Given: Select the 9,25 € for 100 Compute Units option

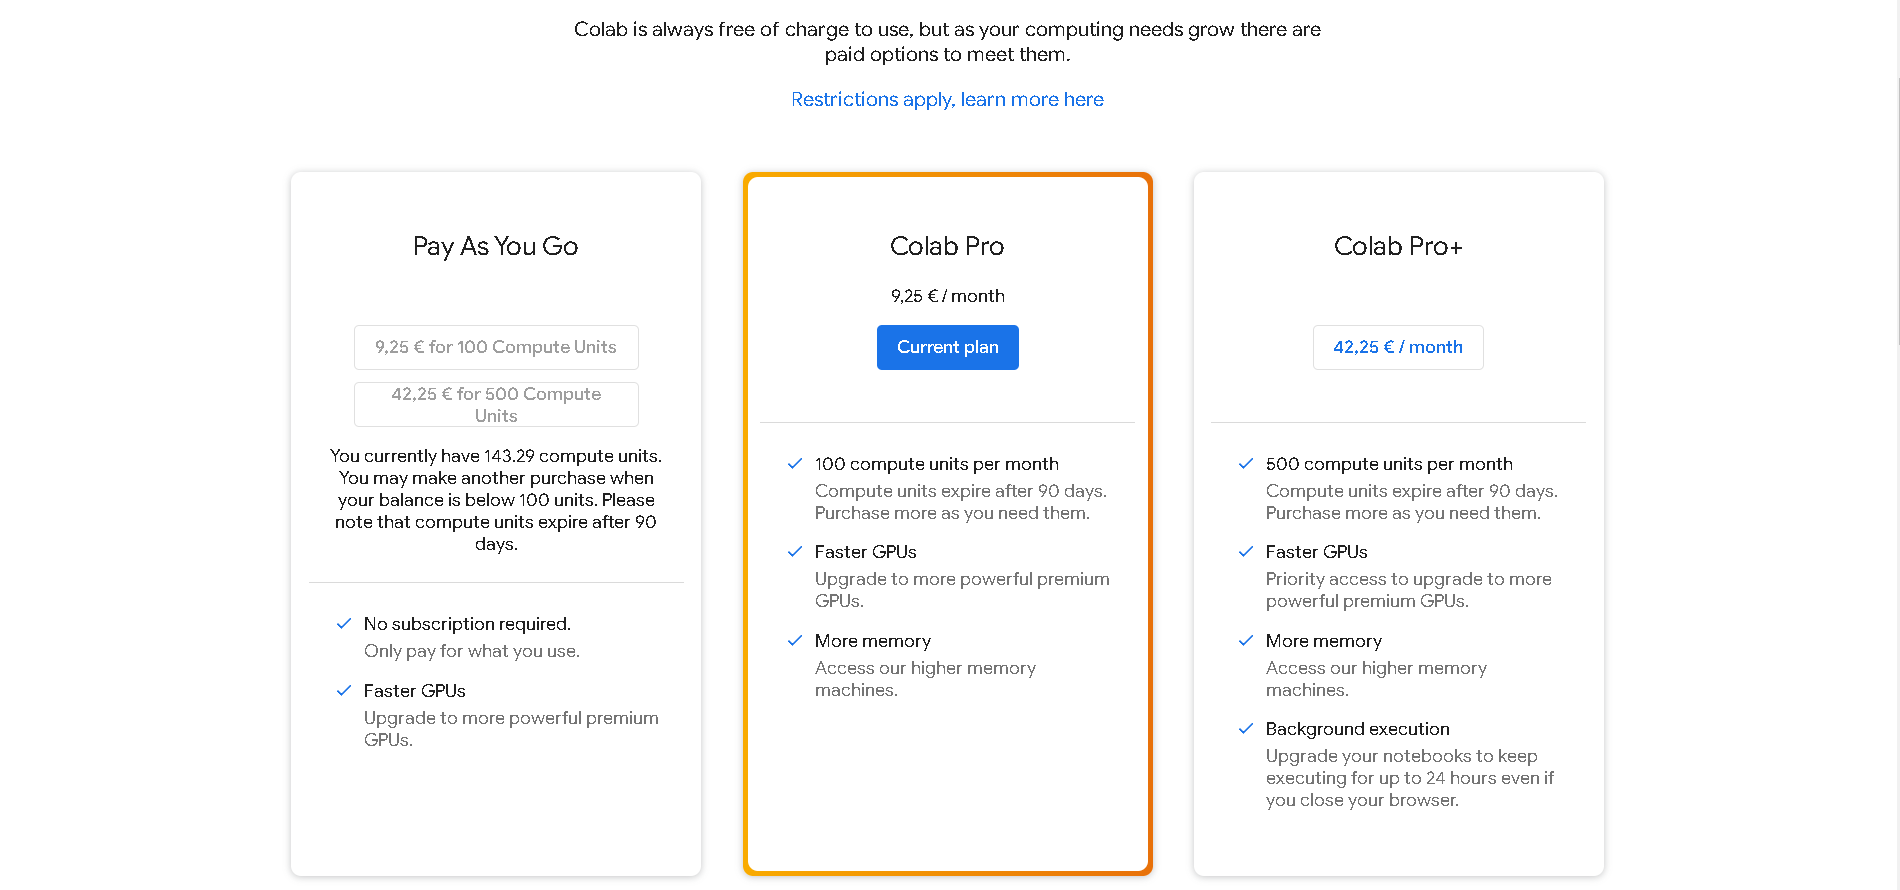Looking at the screenshot, I should click(x=496, y=347).
